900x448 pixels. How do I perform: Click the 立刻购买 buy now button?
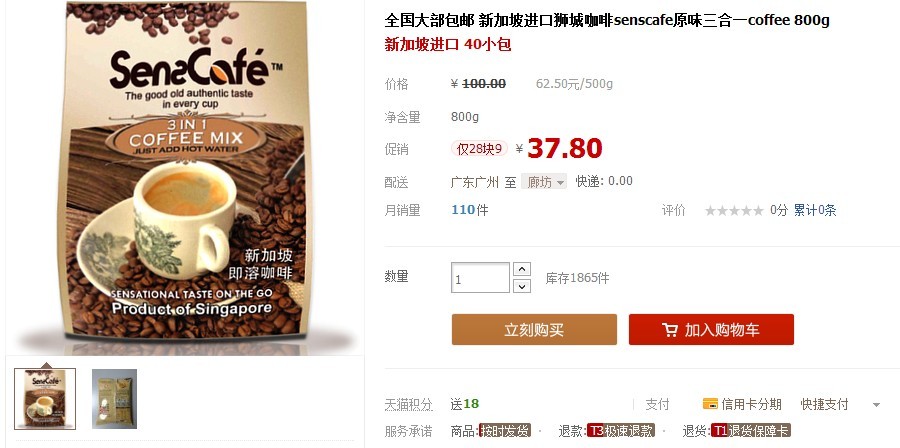click(534, 329)
